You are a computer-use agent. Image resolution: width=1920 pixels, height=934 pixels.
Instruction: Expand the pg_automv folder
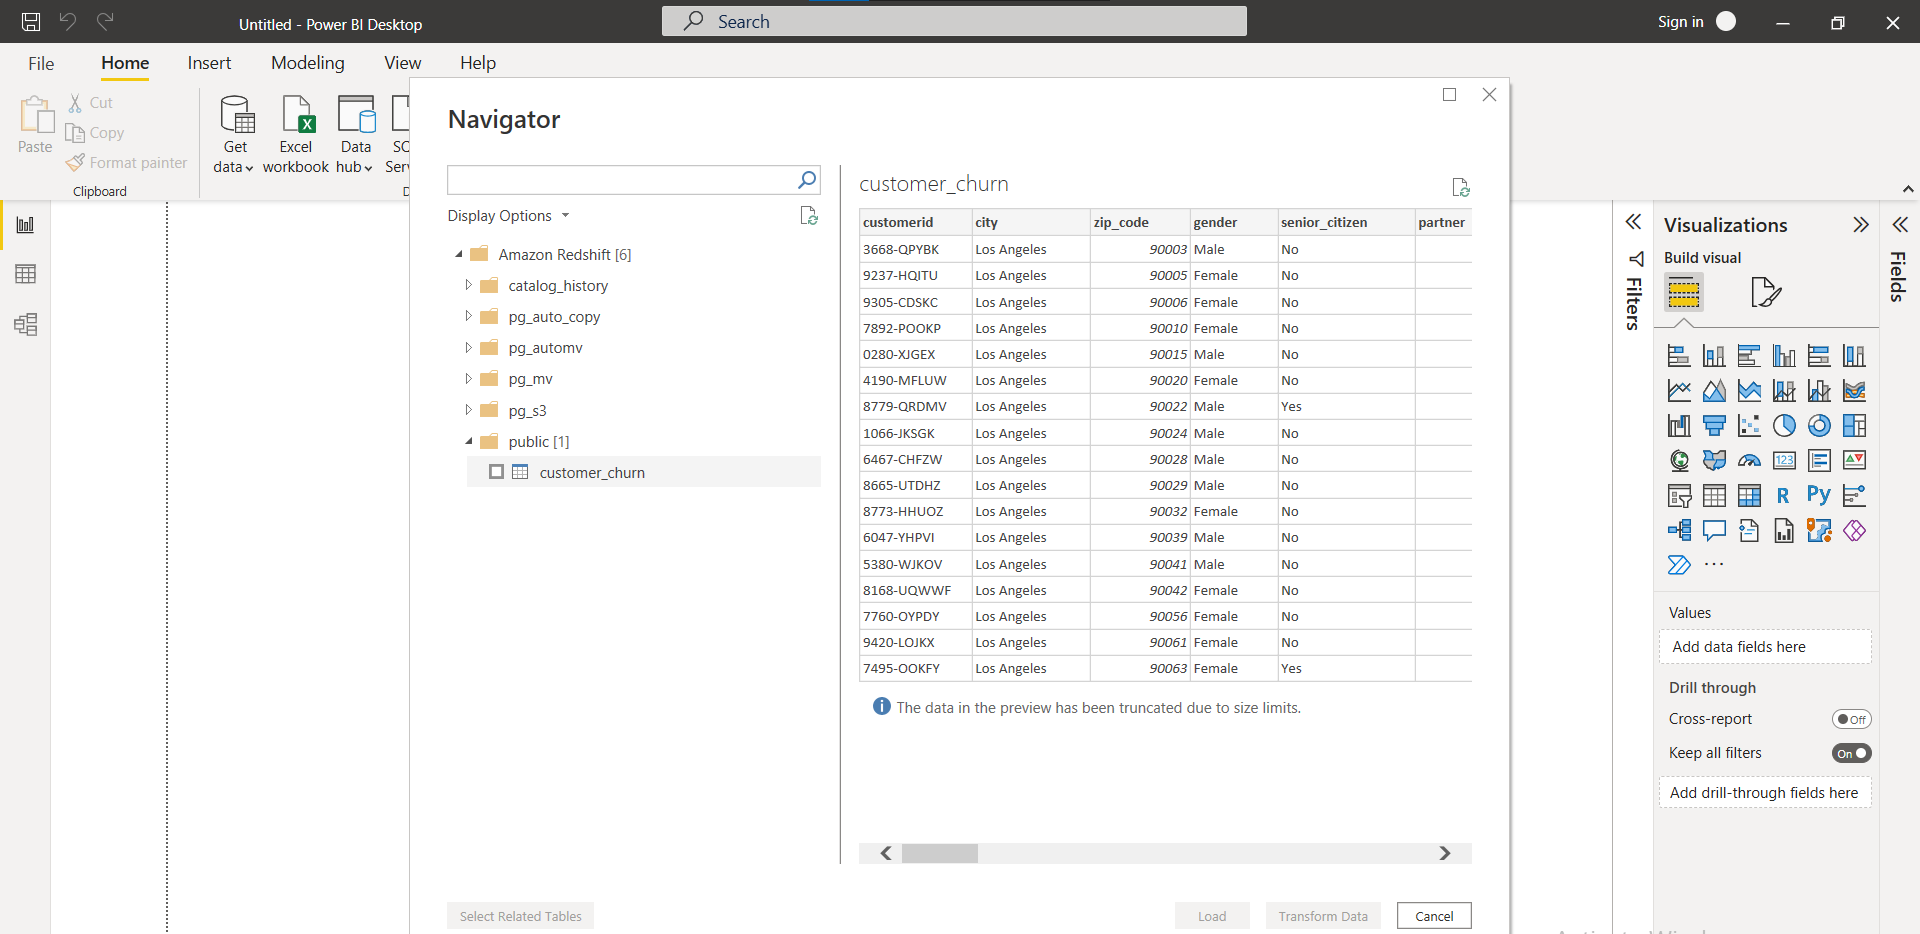(468, 347)
